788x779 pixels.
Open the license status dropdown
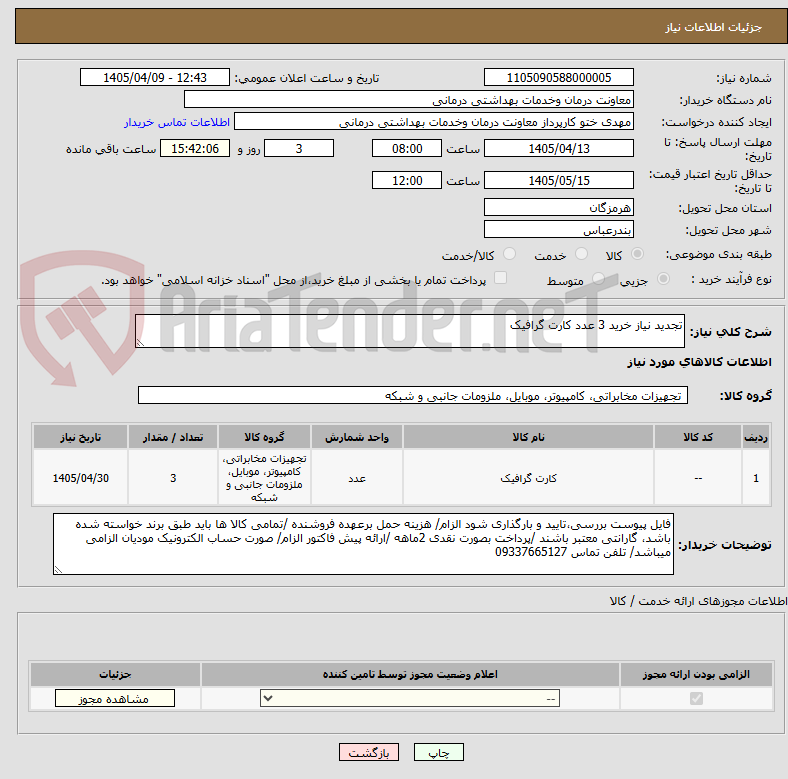[410, 698]
